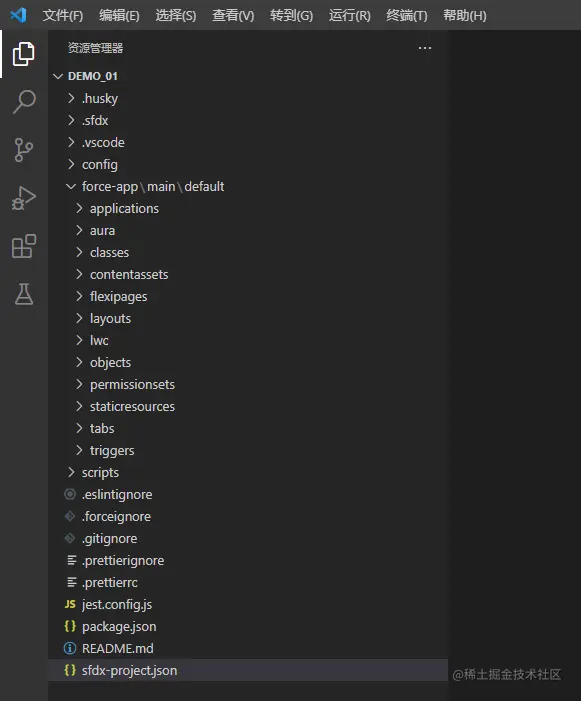The height and width of the screenshot is (701, 581).
Task: Open the Explorer panel more actions (…)
Action: (x=425, y=48)
